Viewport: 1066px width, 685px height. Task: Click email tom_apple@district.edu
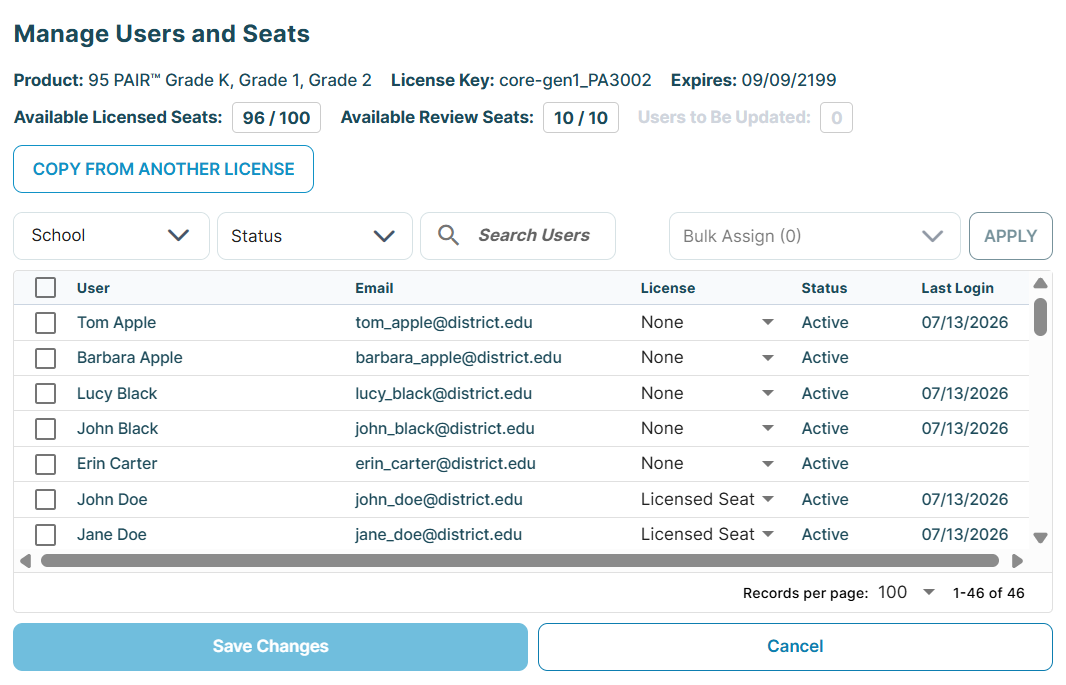point(444,323)
